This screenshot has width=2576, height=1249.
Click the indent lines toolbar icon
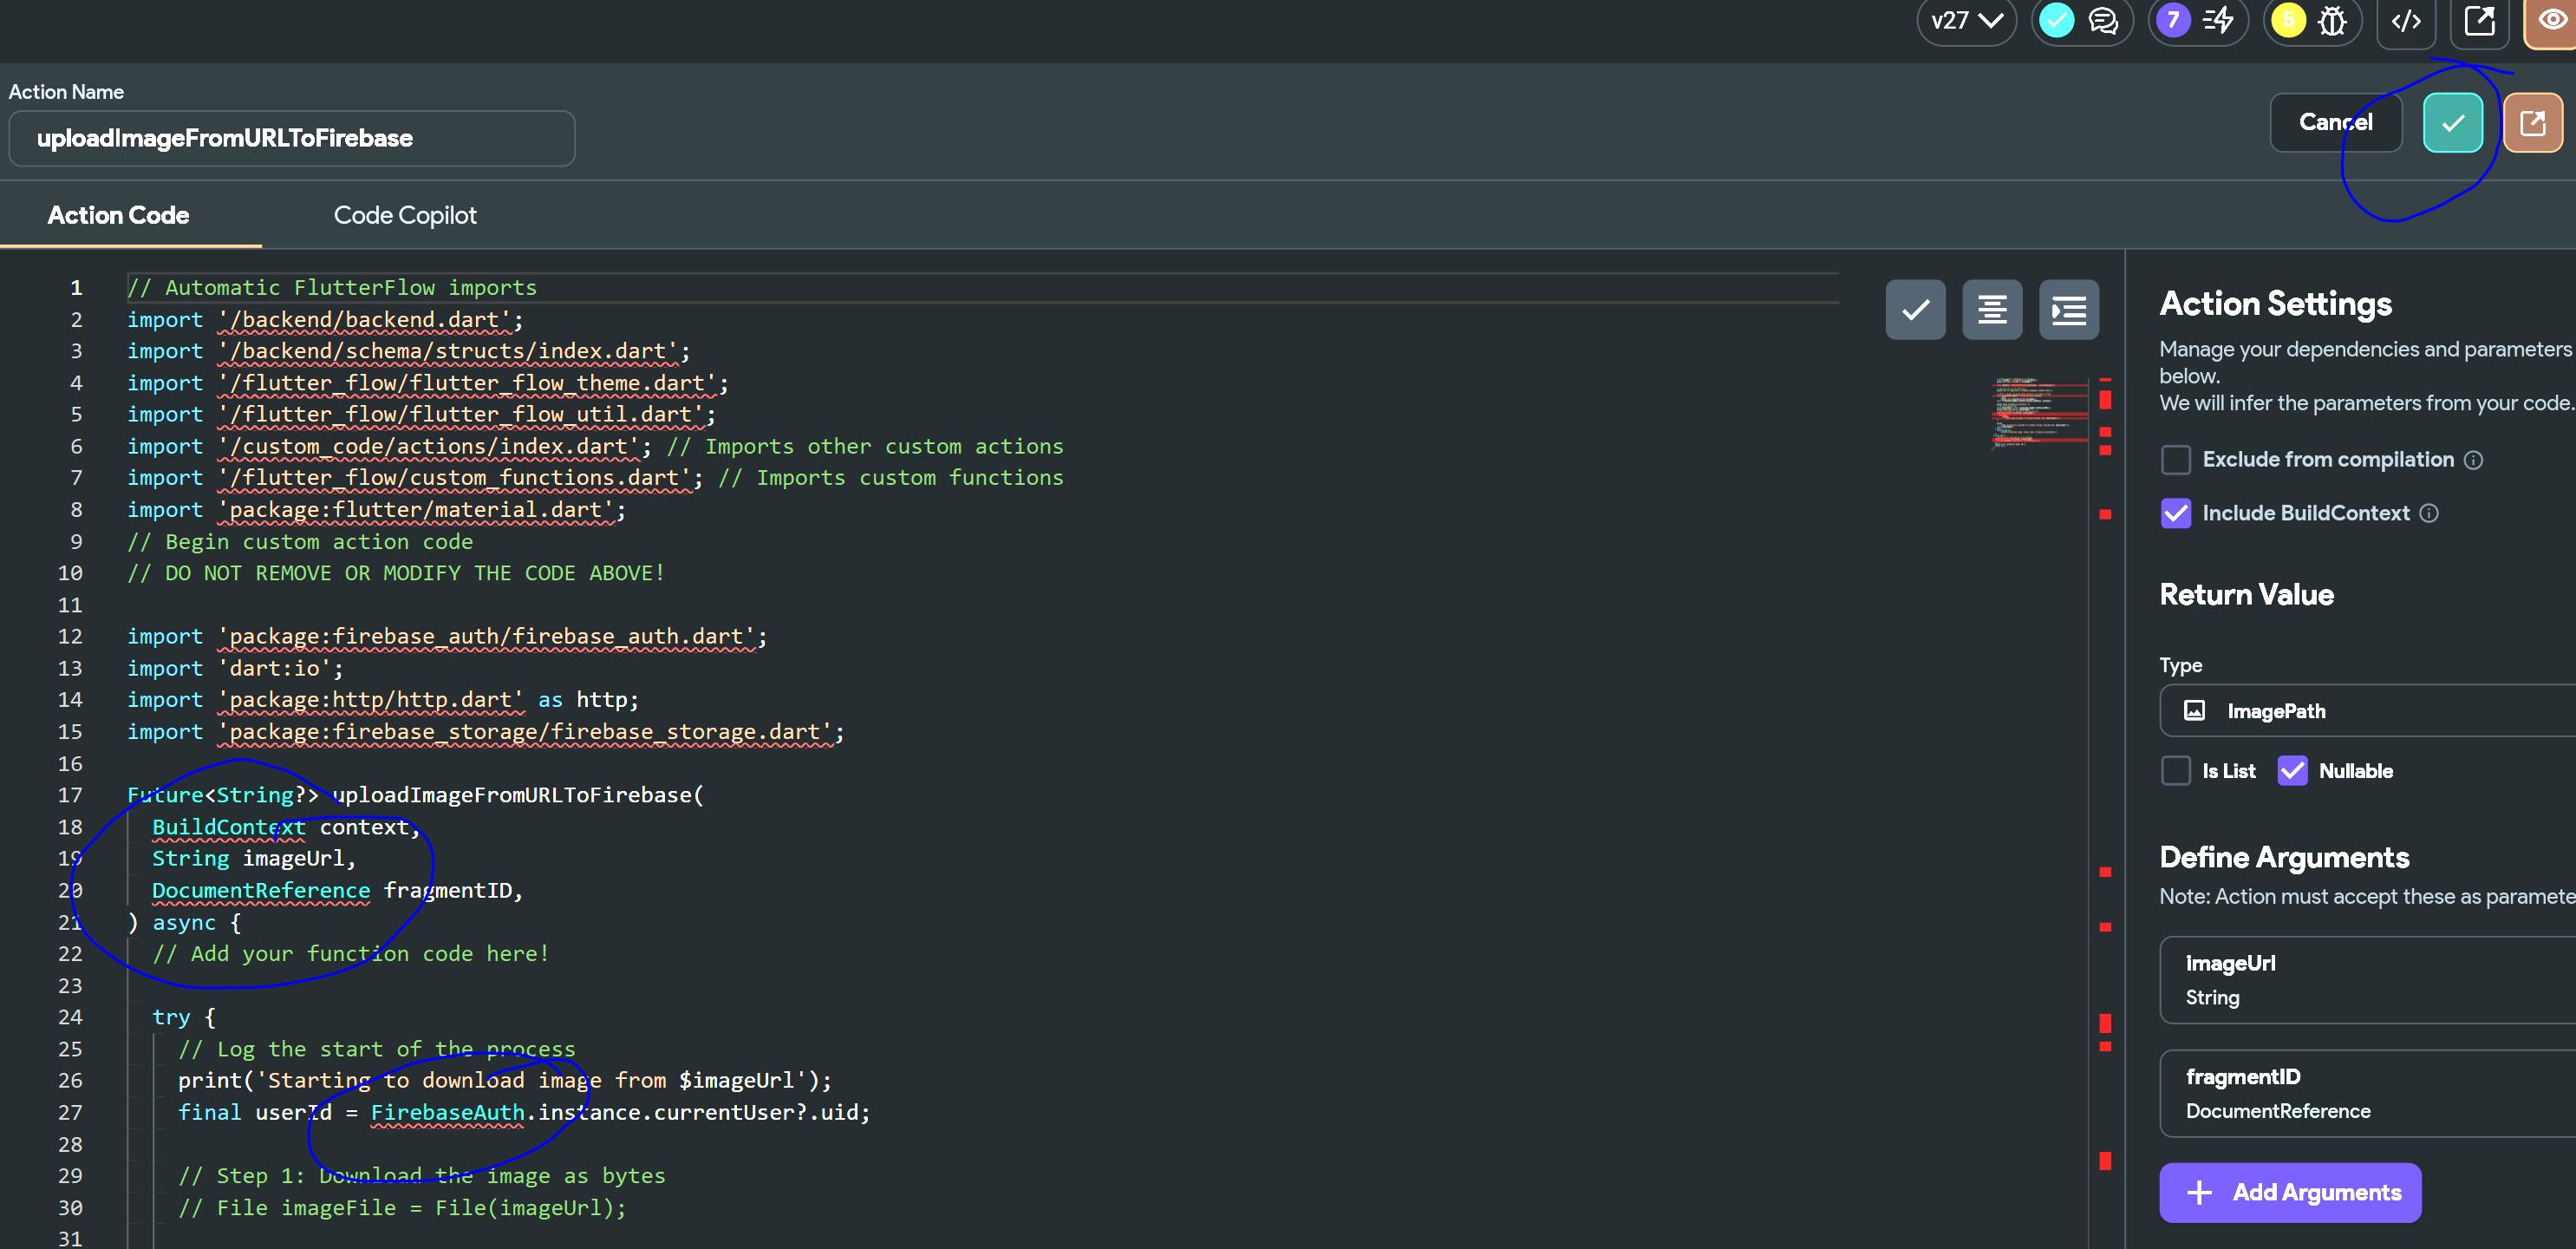coord(2068,310)
